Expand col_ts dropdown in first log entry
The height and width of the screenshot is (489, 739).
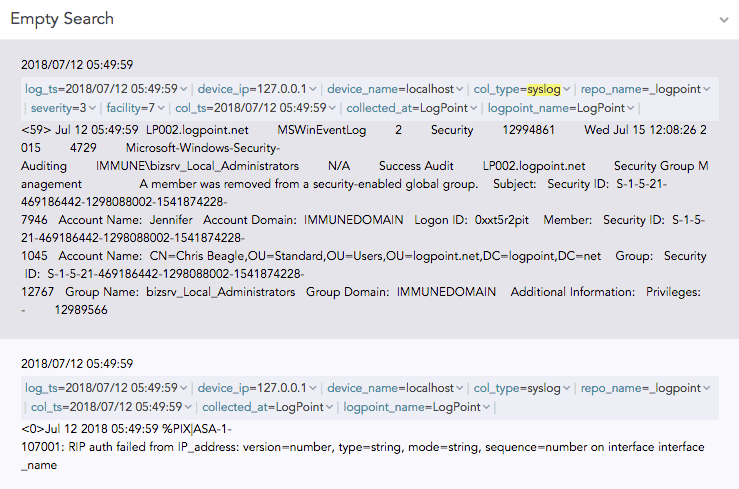pos(331,108)
